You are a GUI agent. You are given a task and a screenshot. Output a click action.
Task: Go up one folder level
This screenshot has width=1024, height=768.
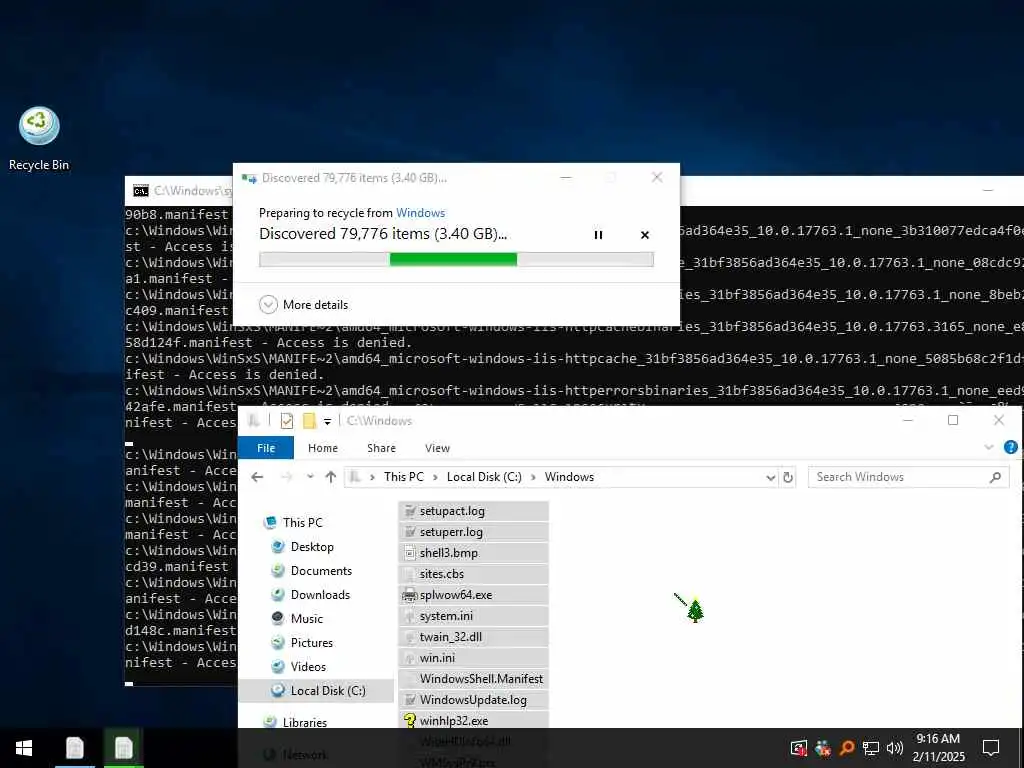pos(331,477)
